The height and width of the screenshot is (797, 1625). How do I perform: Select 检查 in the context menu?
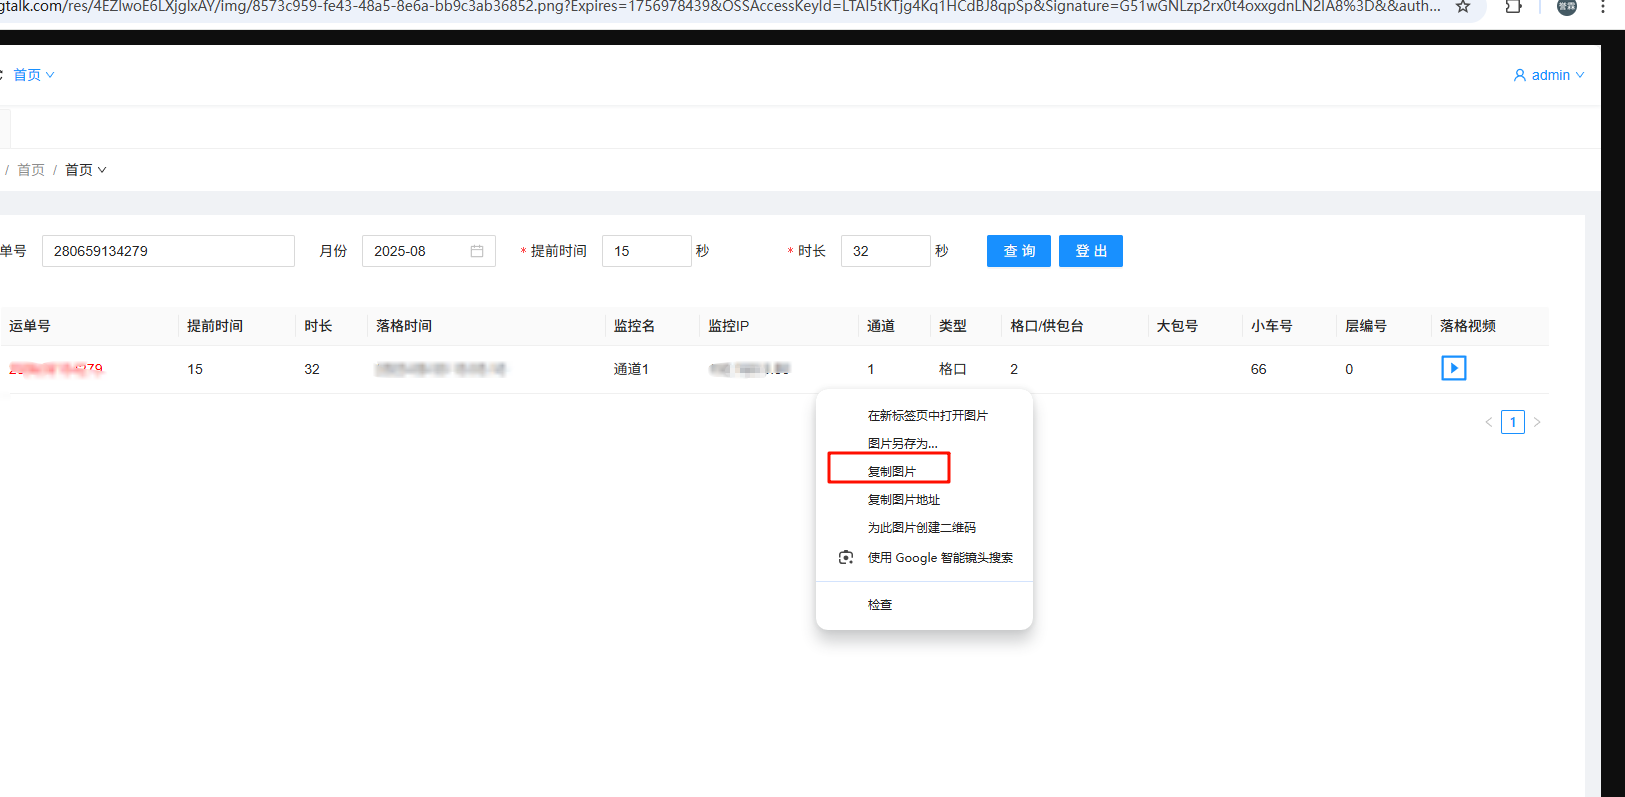(880, 604)
